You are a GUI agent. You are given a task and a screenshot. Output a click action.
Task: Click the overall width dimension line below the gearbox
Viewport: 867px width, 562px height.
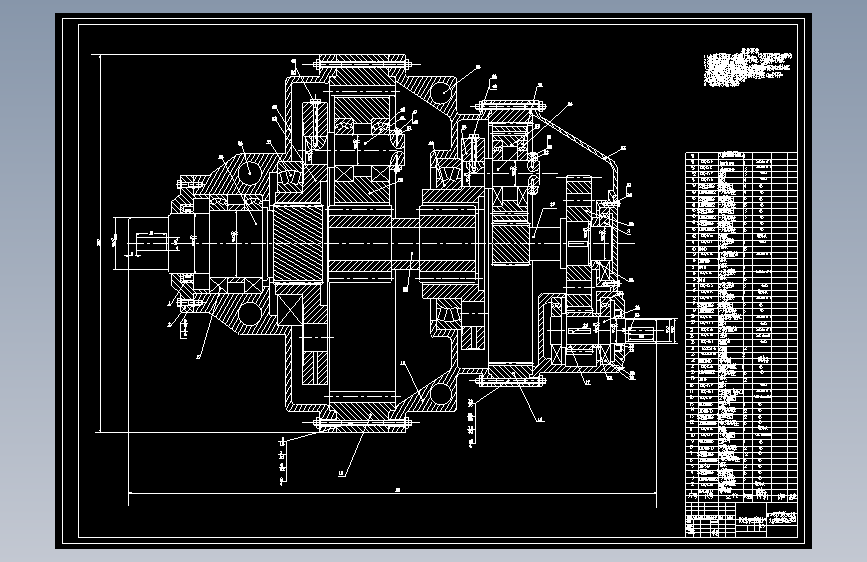392,493
